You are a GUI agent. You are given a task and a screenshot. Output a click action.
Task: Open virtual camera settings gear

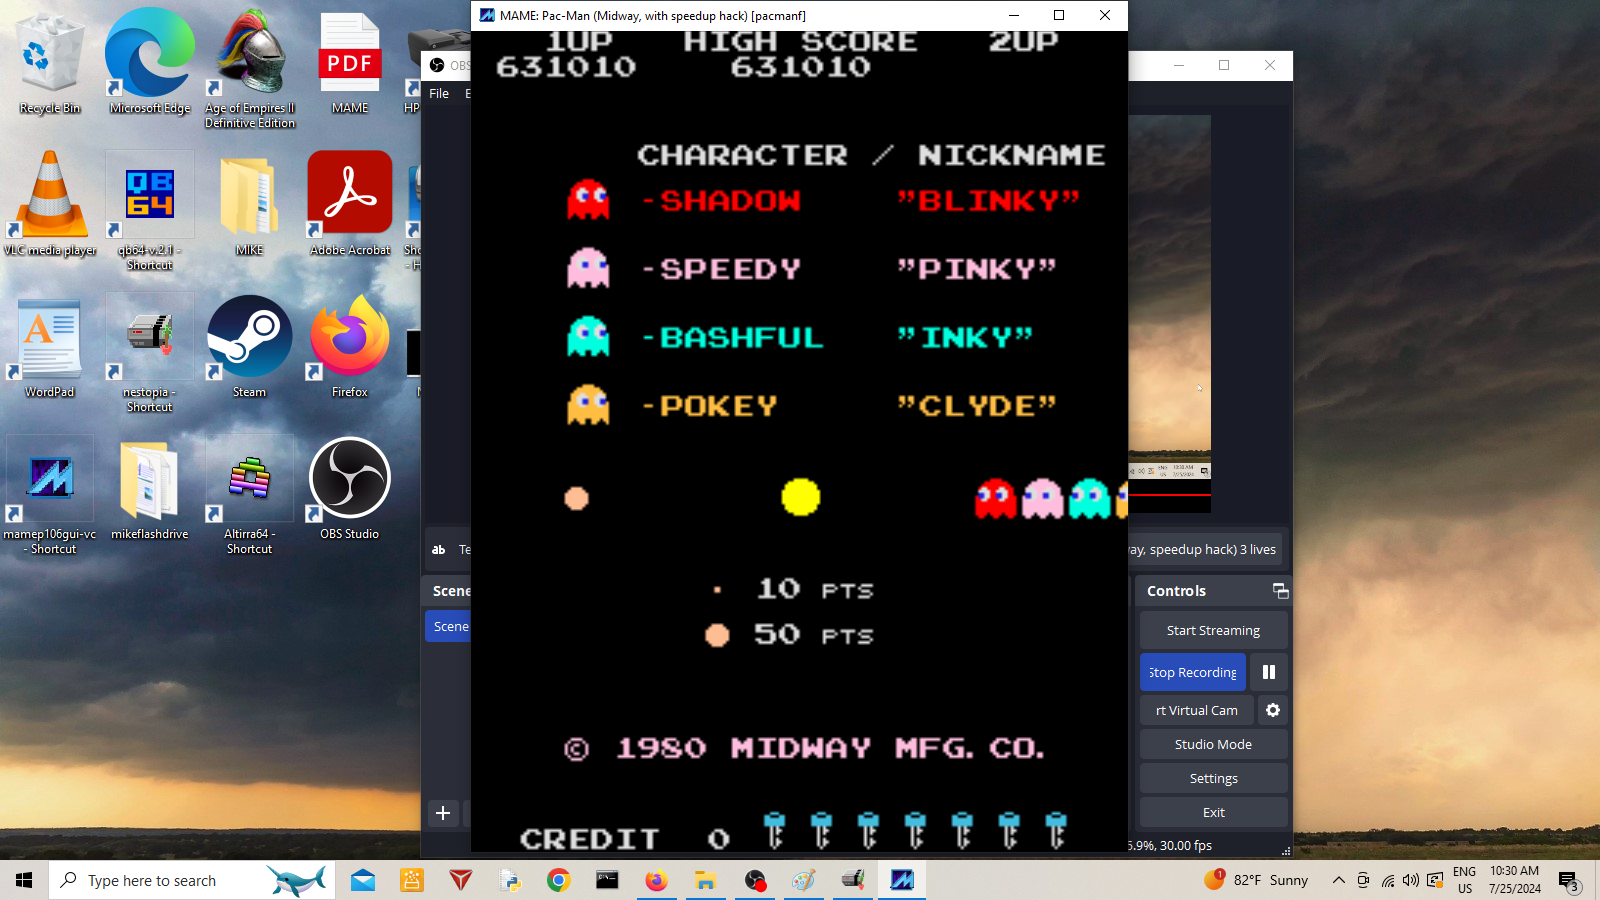[1272, 710]
